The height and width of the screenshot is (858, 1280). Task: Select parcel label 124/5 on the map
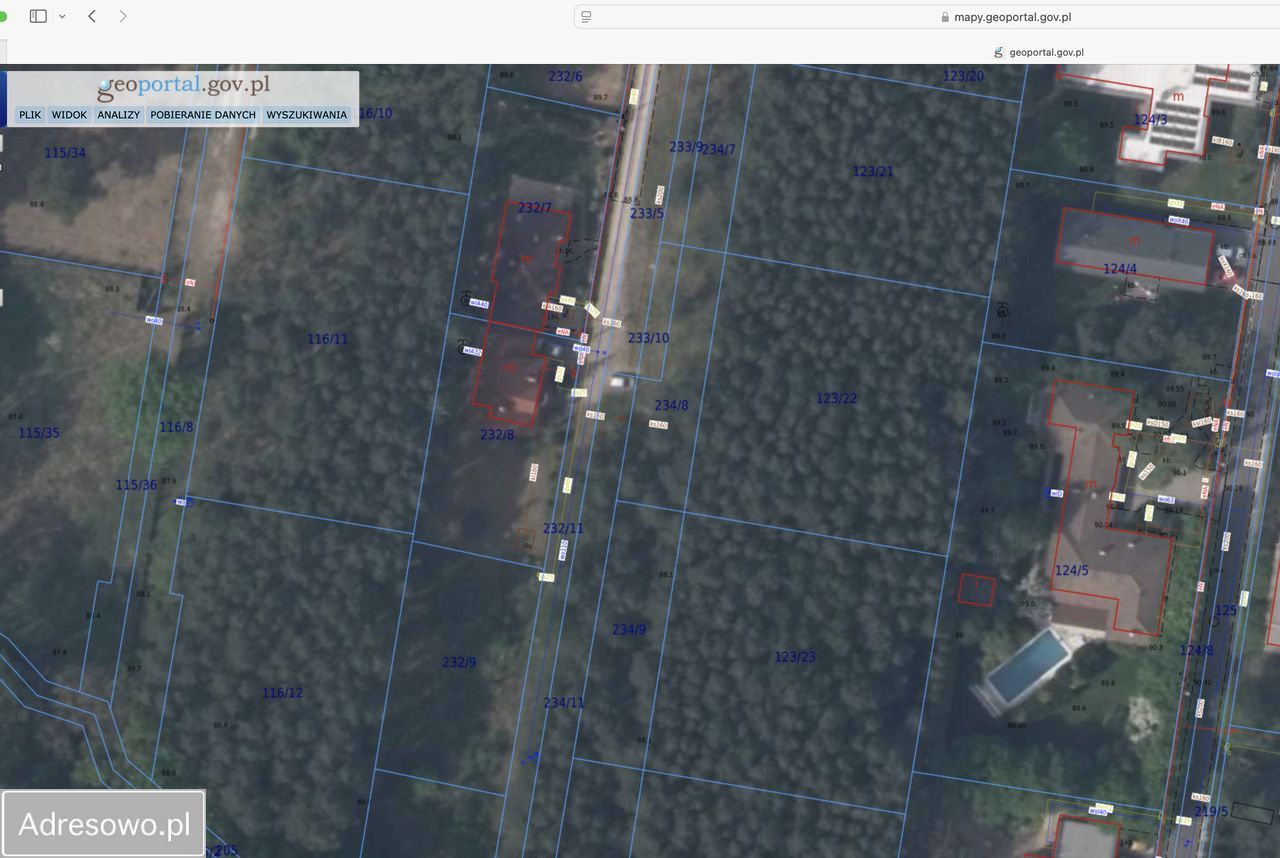pyautogui.click(x=1071, y=571)
